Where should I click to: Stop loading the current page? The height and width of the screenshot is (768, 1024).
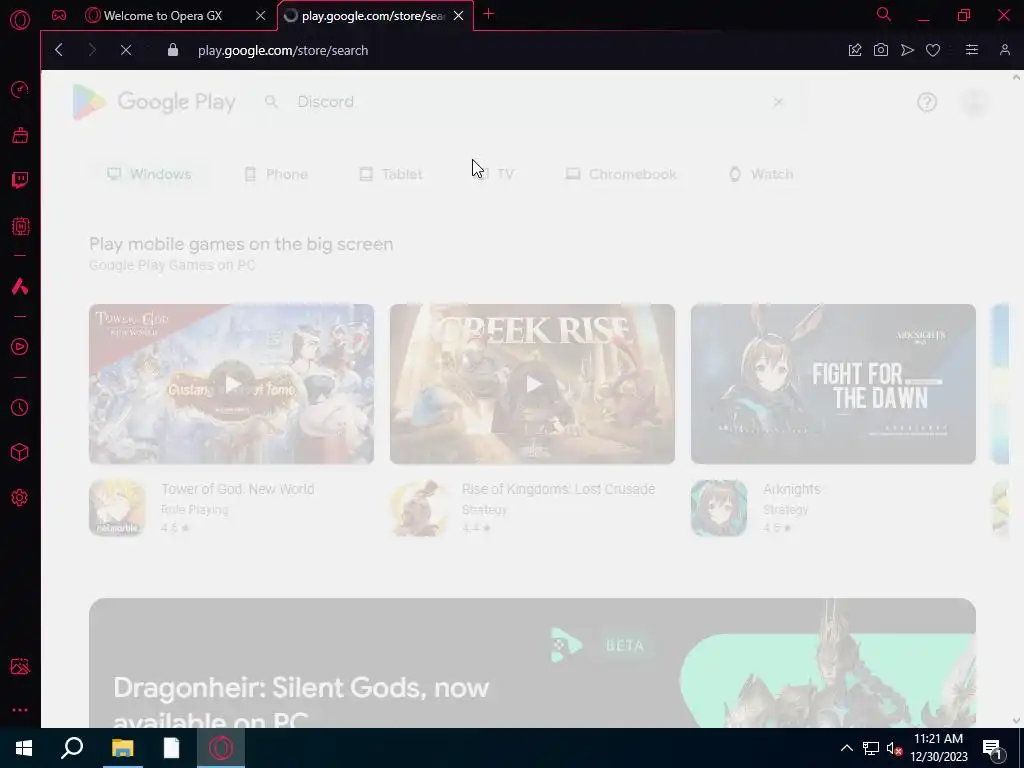(x=126, y=50)
